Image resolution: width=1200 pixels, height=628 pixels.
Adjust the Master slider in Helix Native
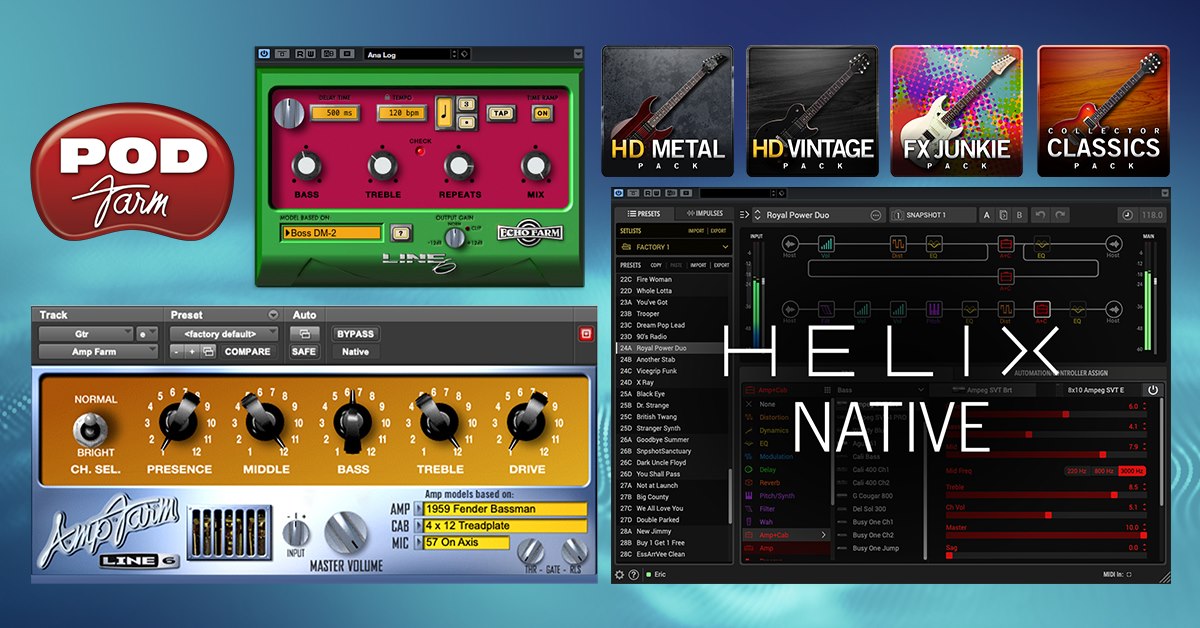click(x=1046, y=535)
